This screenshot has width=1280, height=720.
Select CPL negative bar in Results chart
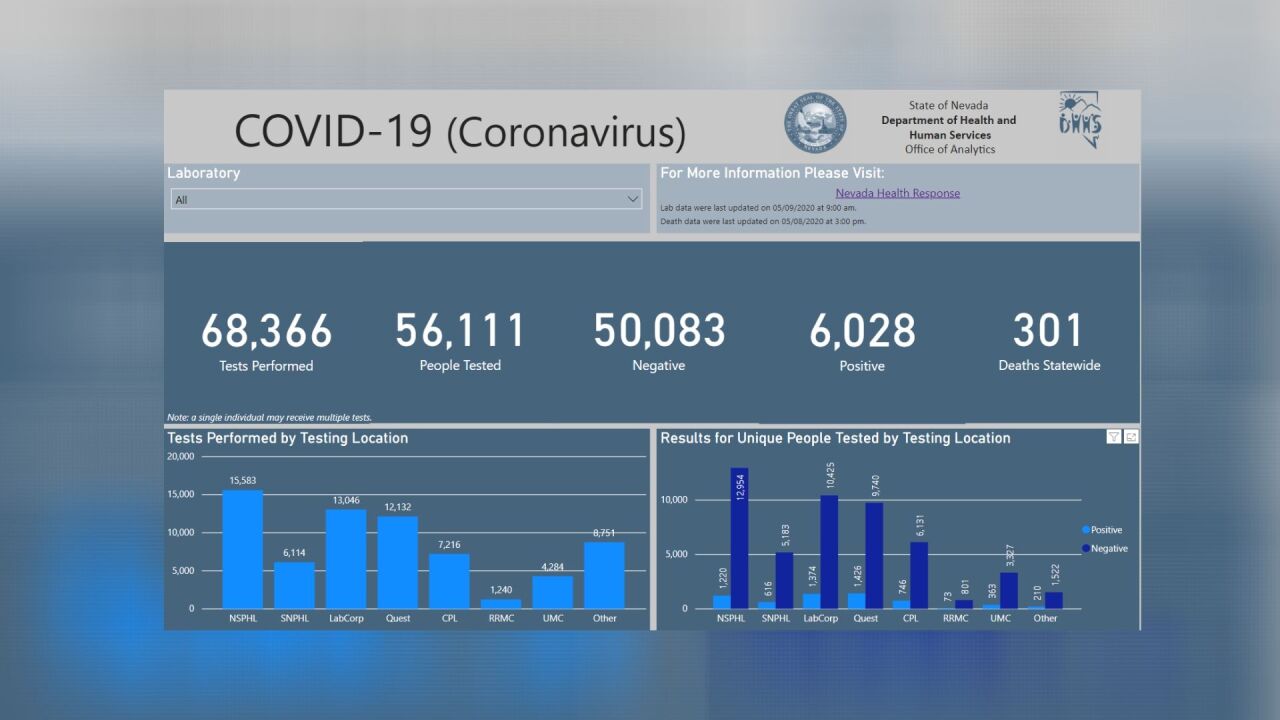tap(919, 575)
